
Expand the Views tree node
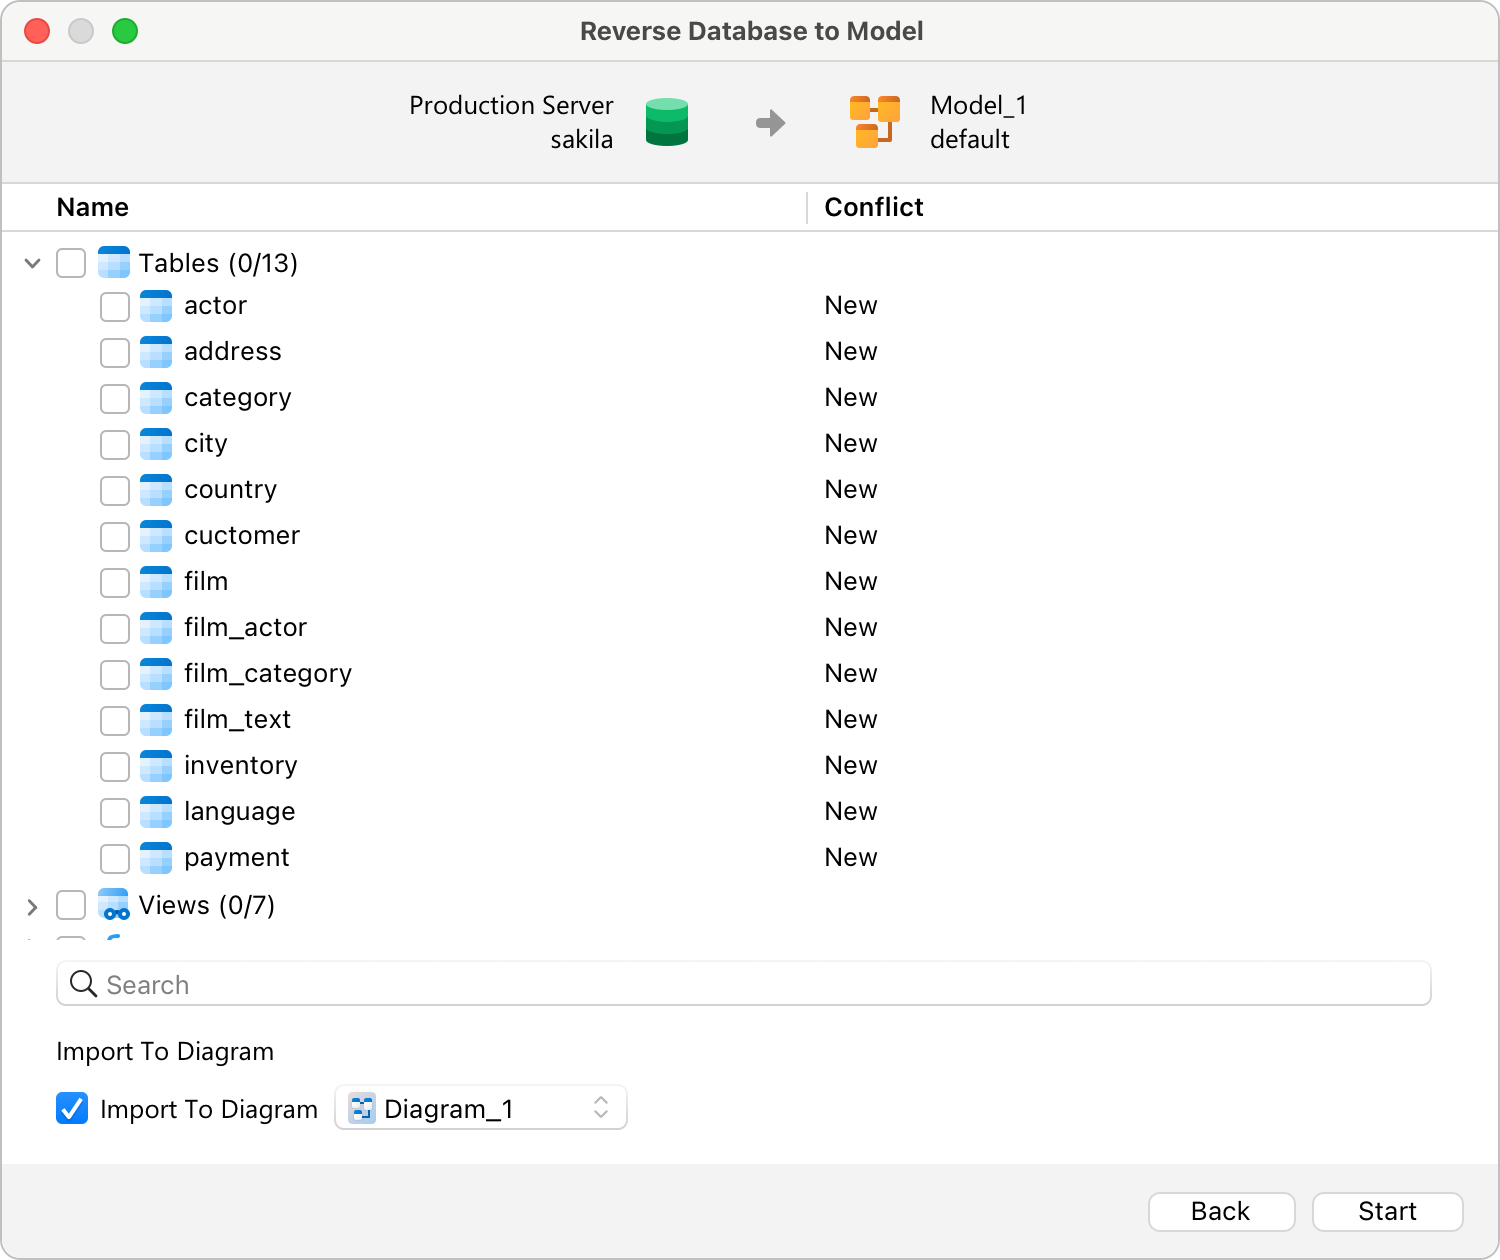pyautogui.click(x=31, y=905)
